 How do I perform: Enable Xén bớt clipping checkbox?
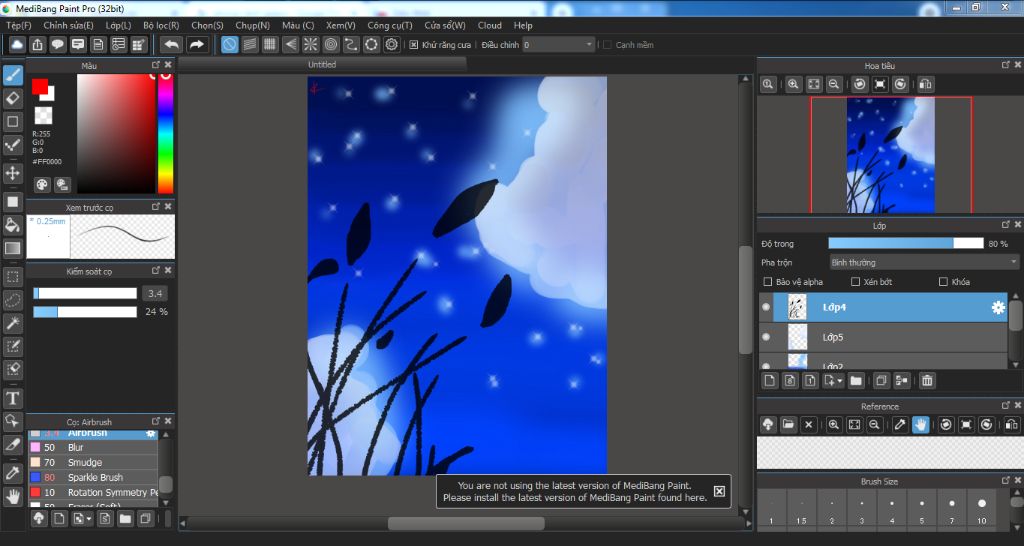coord(855,282)
